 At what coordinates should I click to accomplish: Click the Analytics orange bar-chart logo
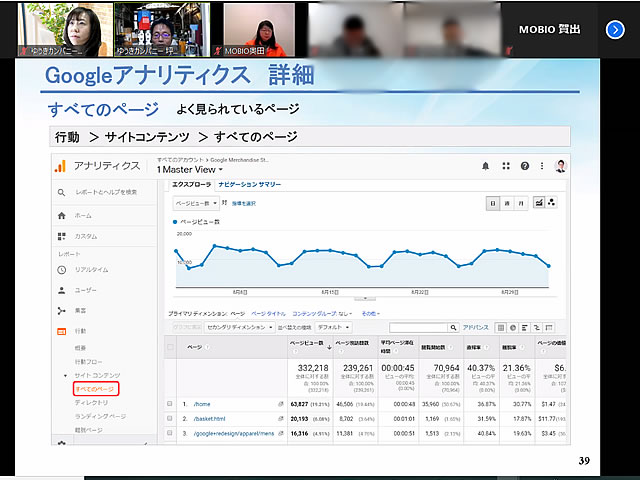click(60, 166)
